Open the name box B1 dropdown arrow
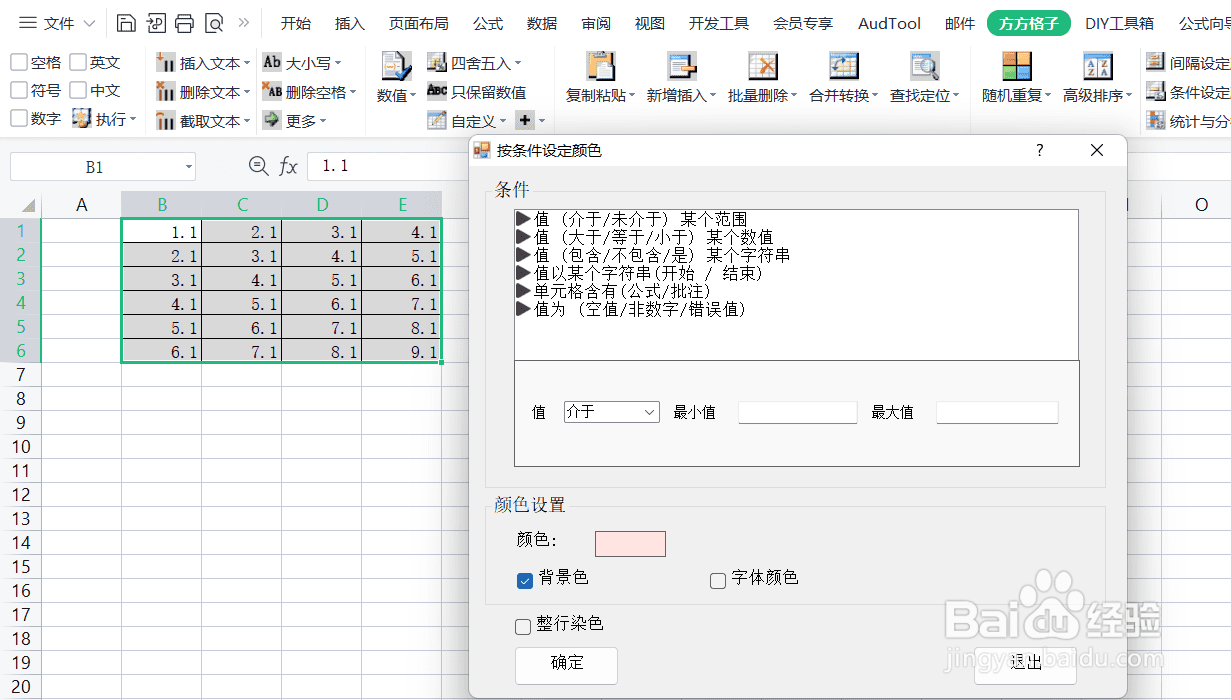The image size is (1231, 700). click(188, 167)
